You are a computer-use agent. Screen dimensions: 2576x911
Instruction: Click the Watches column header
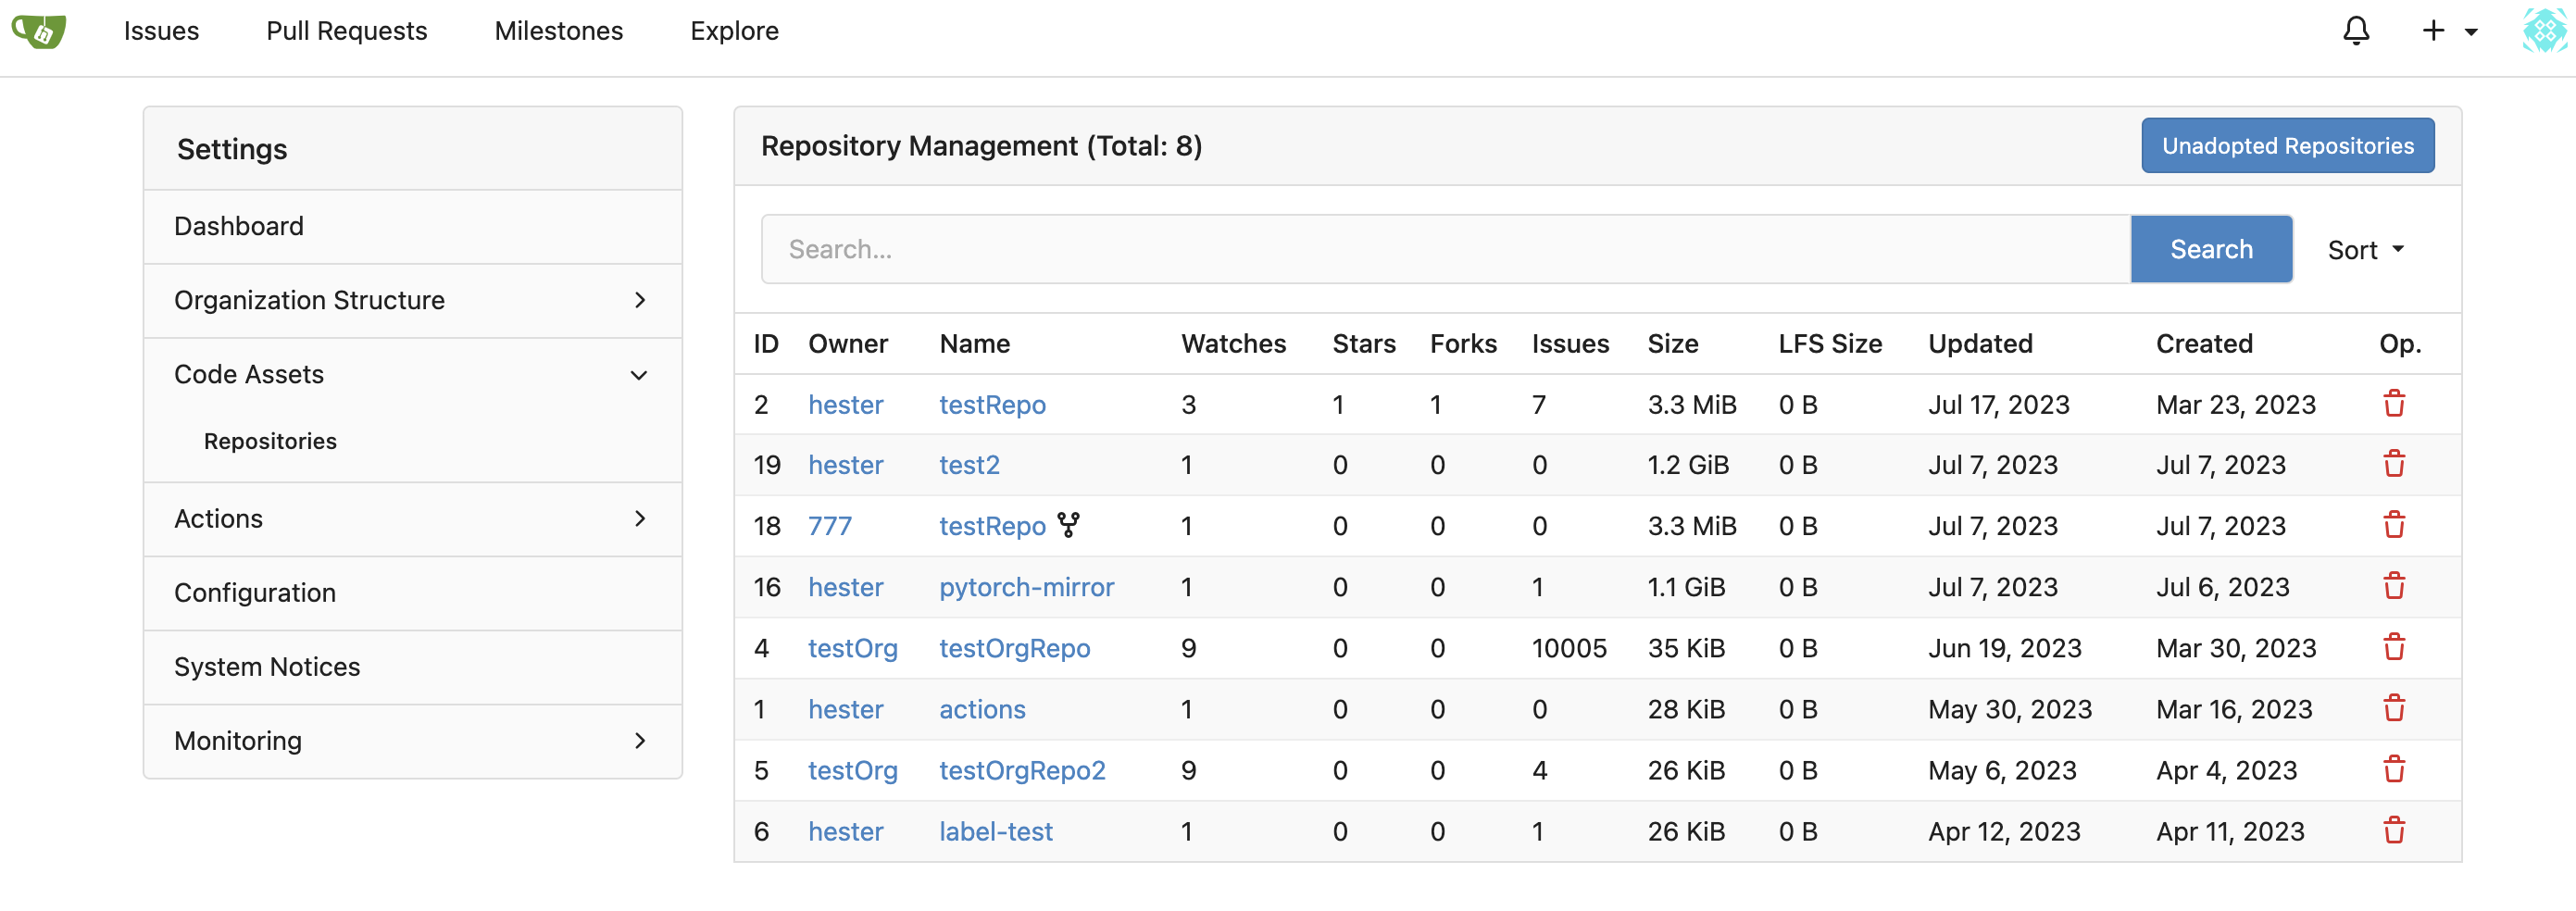(x=1233, y=344)
